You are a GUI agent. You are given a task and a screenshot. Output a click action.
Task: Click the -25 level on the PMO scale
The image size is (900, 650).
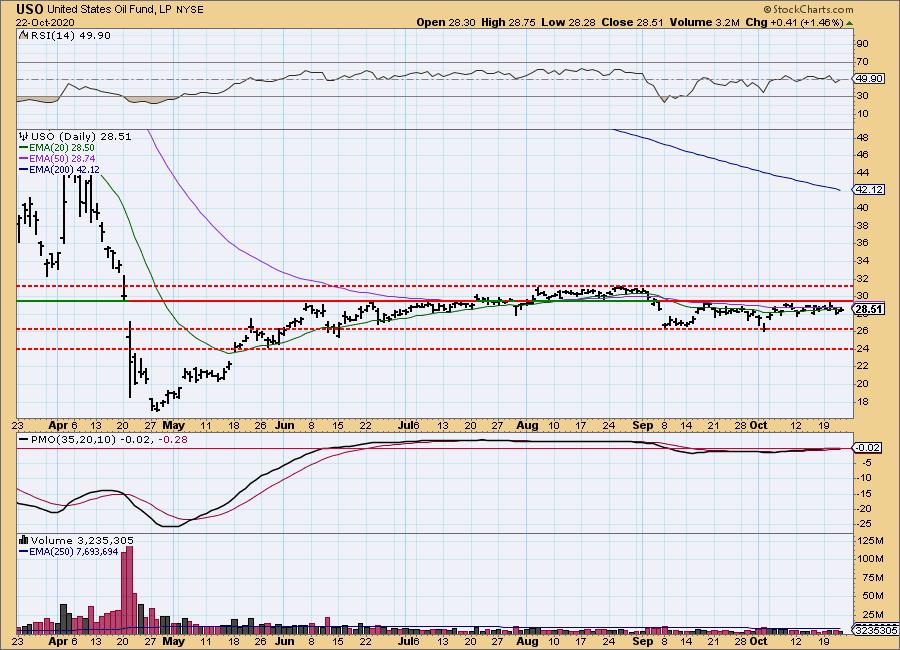point(866,524)
